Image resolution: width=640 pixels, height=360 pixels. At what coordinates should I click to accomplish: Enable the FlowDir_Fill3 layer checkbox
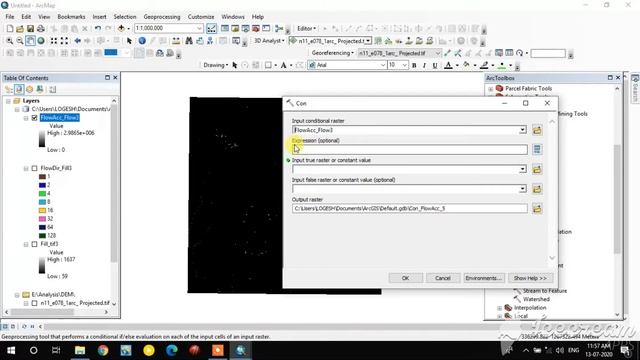34,168
